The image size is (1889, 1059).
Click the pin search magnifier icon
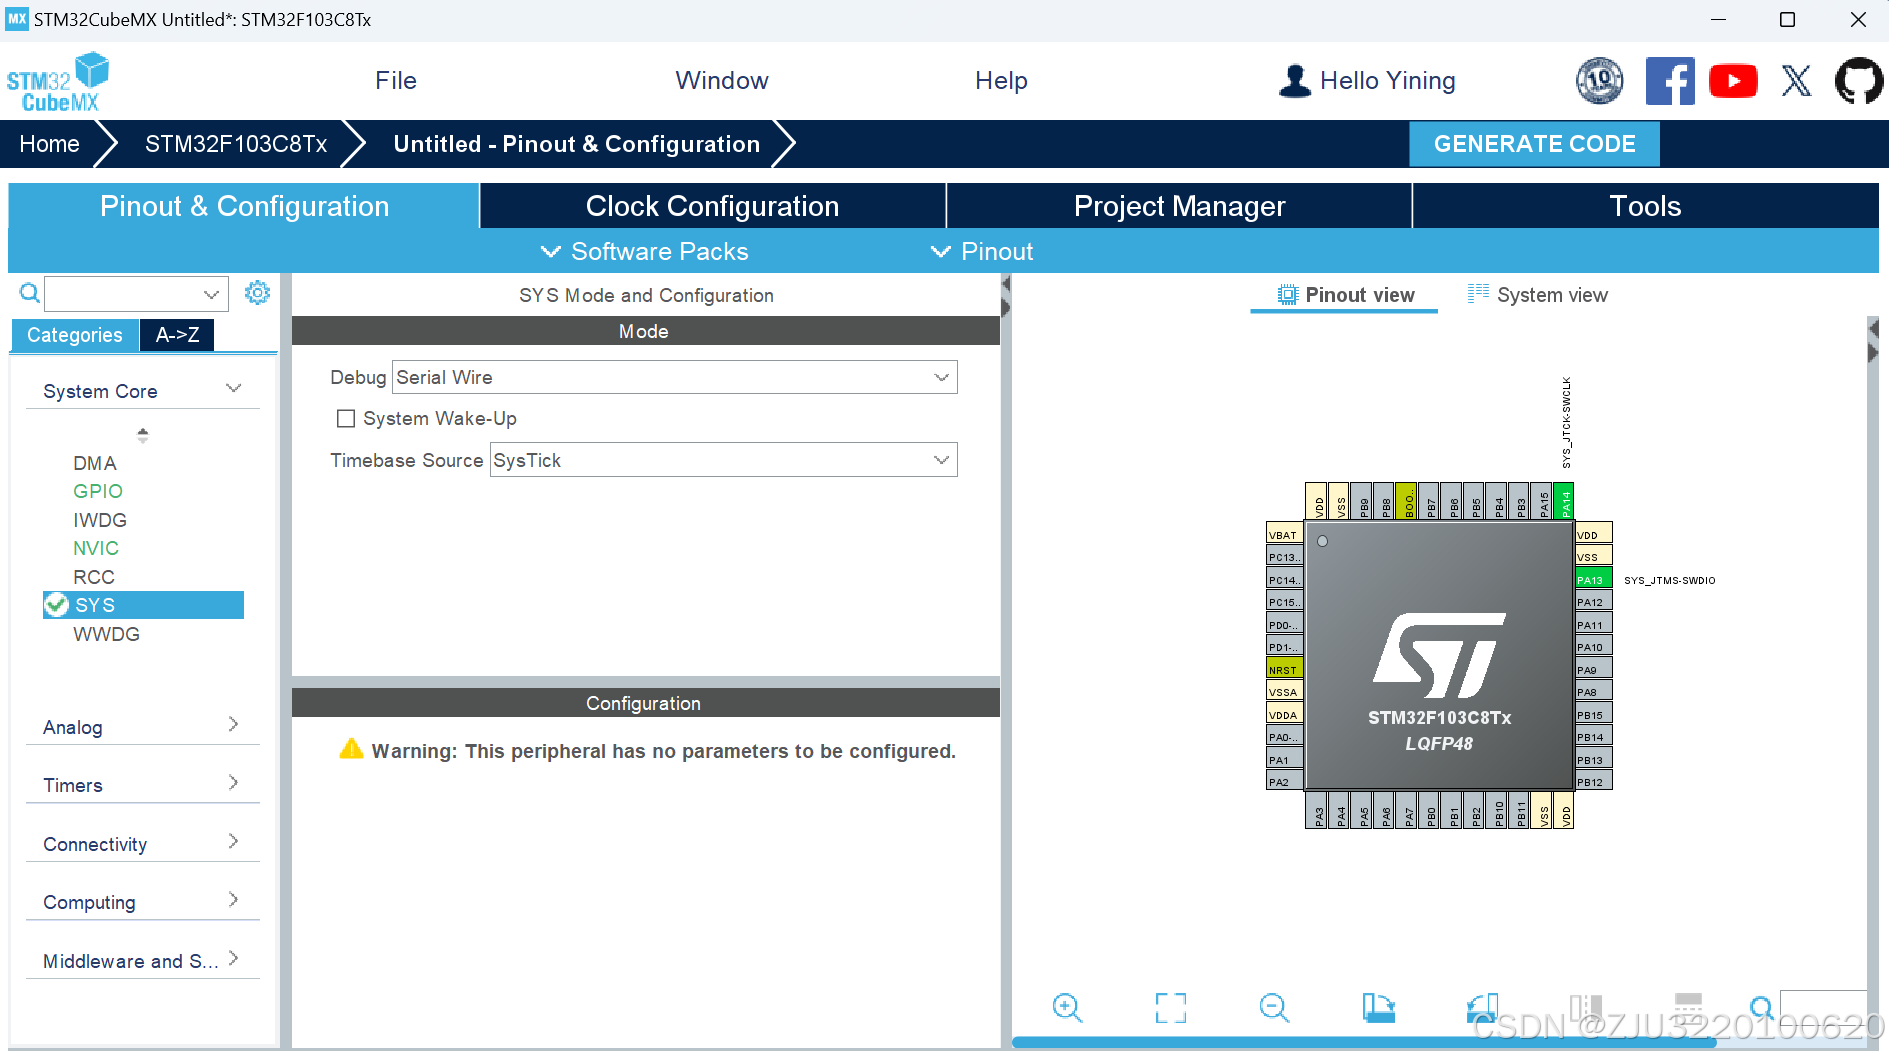point(1761,1007)
